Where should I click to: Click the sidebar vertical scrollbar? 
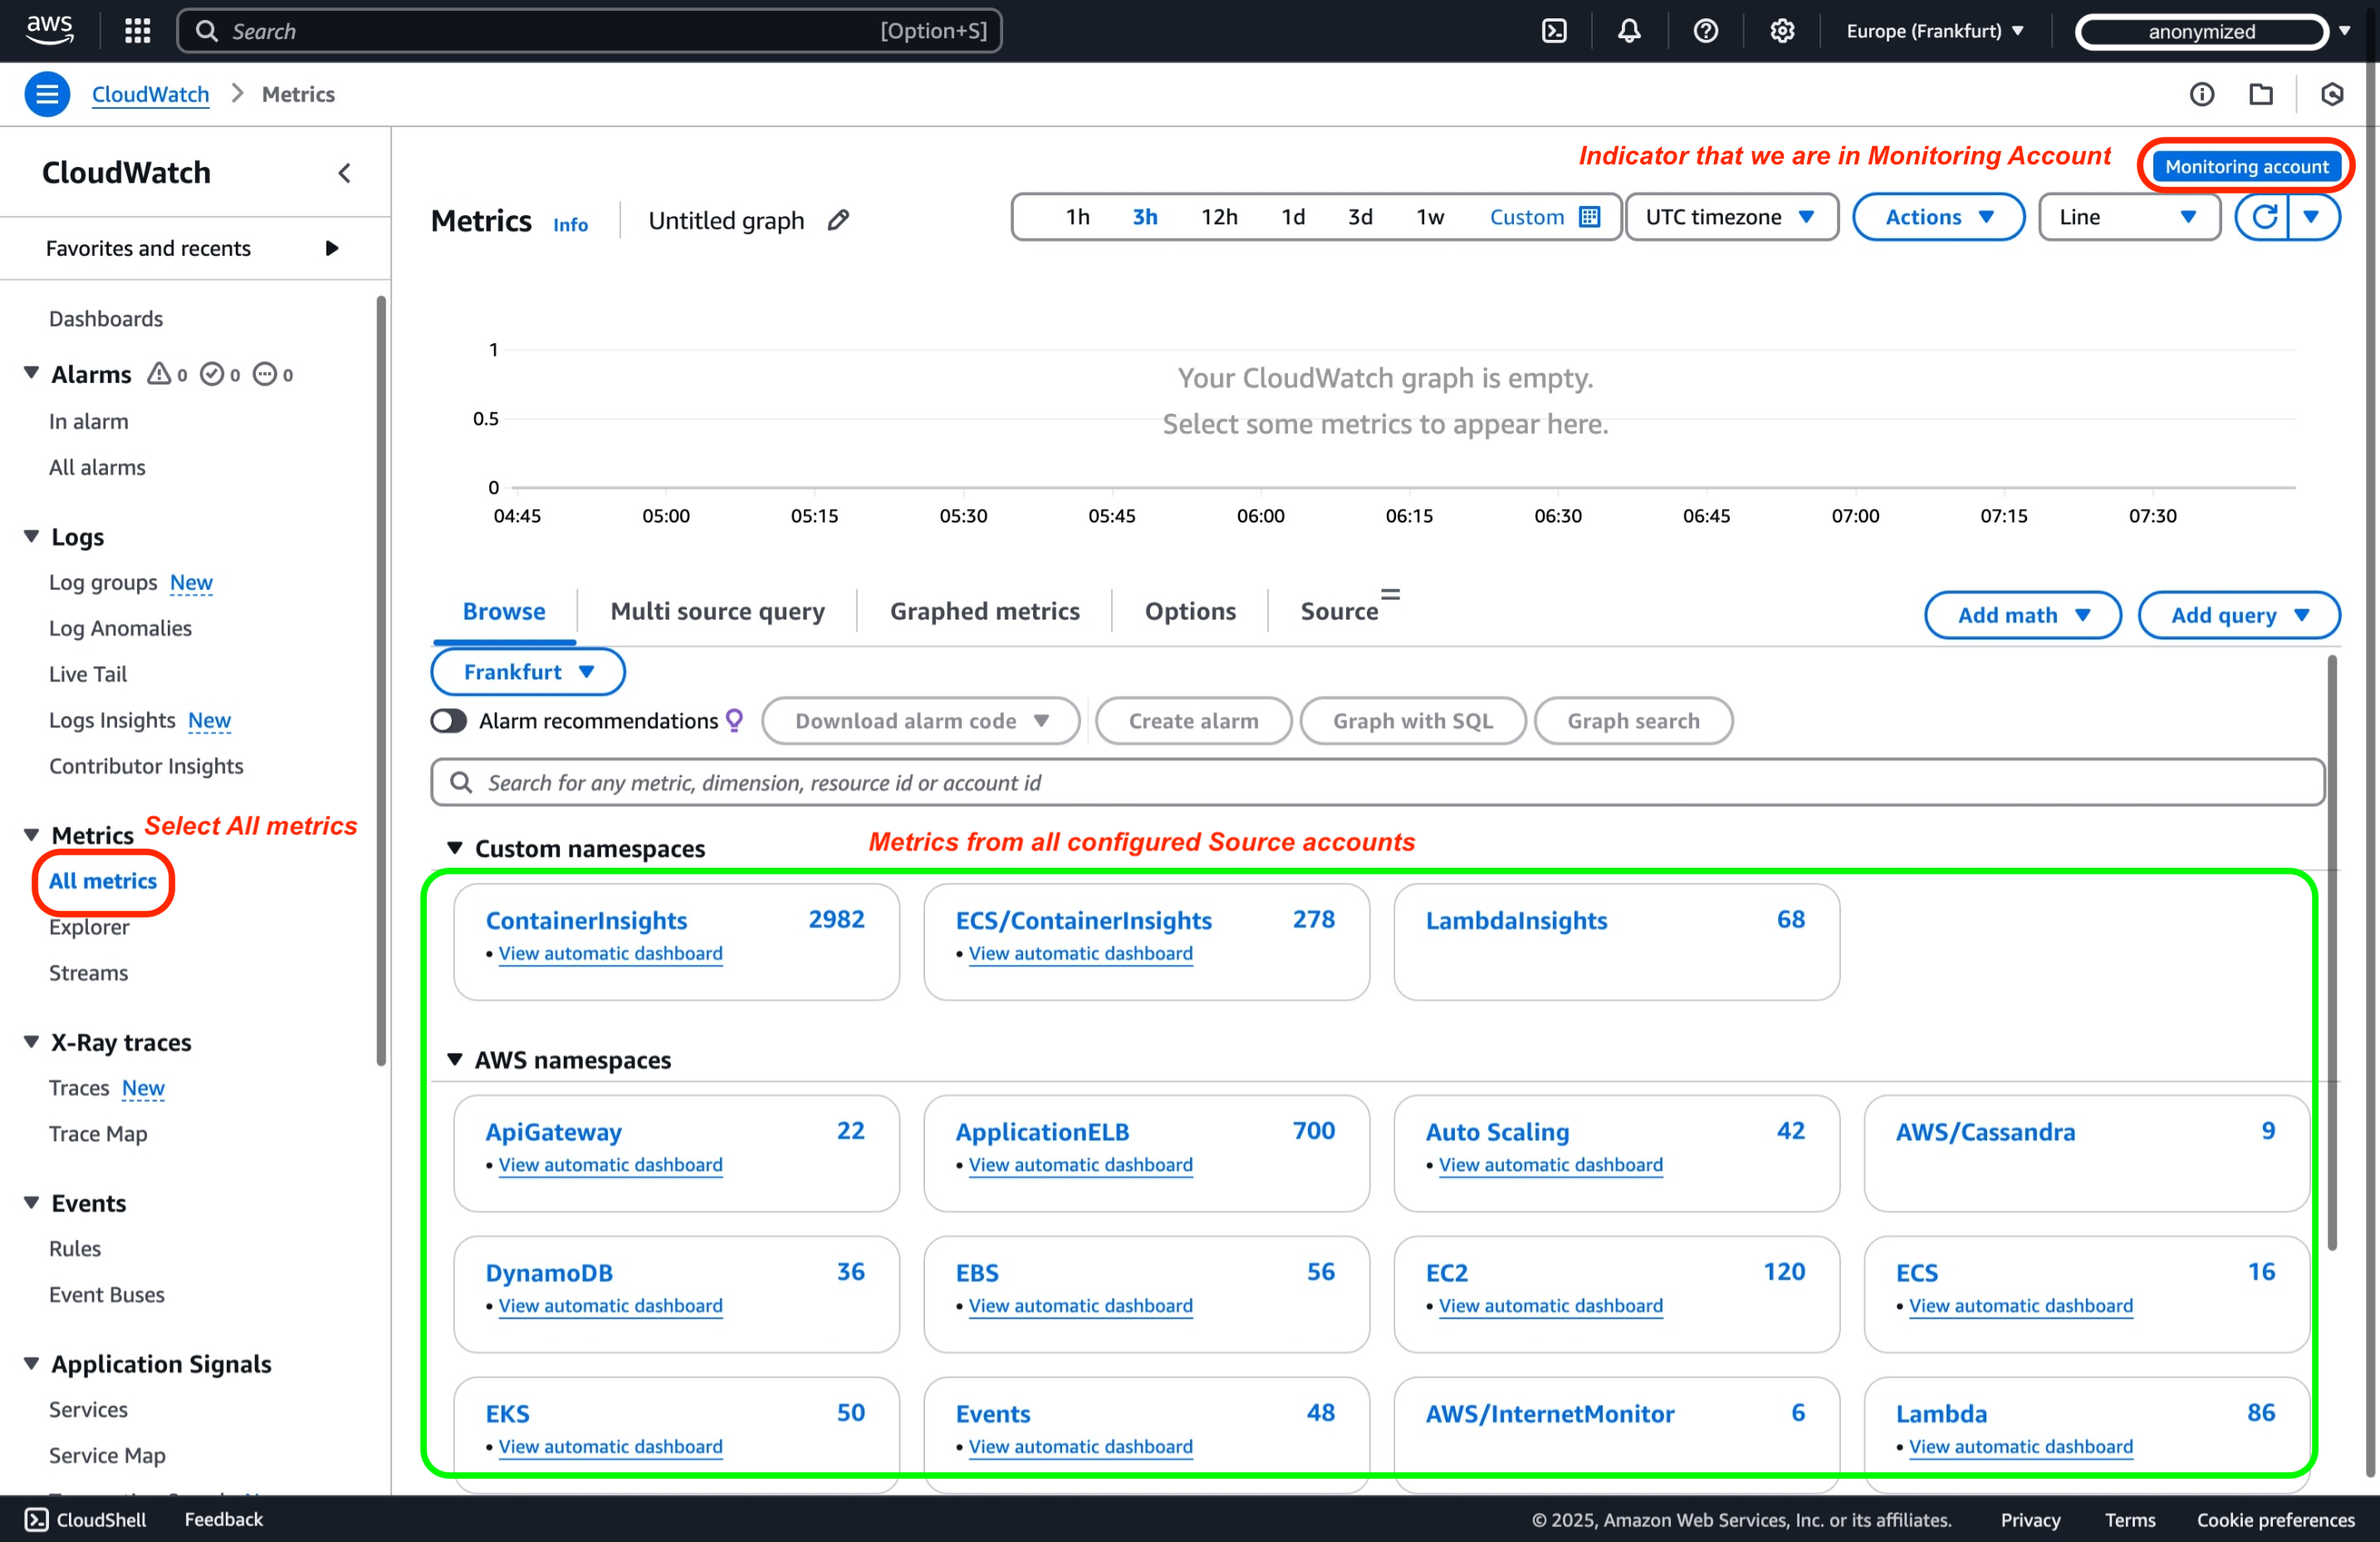[381, 680]
